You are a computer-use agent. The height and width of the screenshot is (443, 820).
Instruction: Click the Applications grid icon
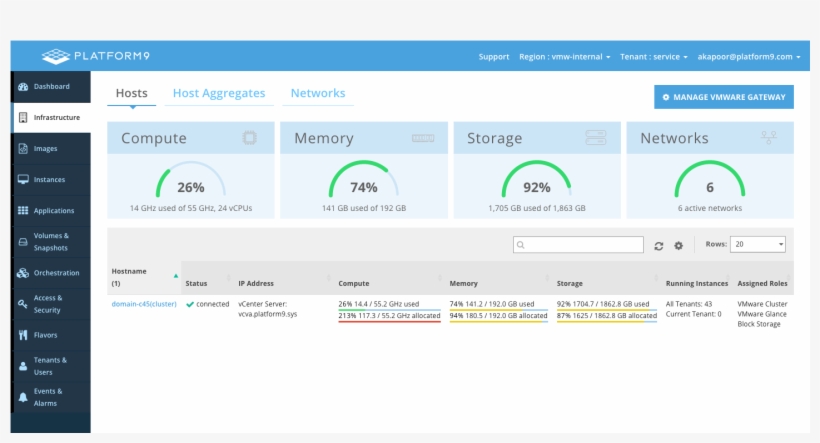click(x=23, y=211)
